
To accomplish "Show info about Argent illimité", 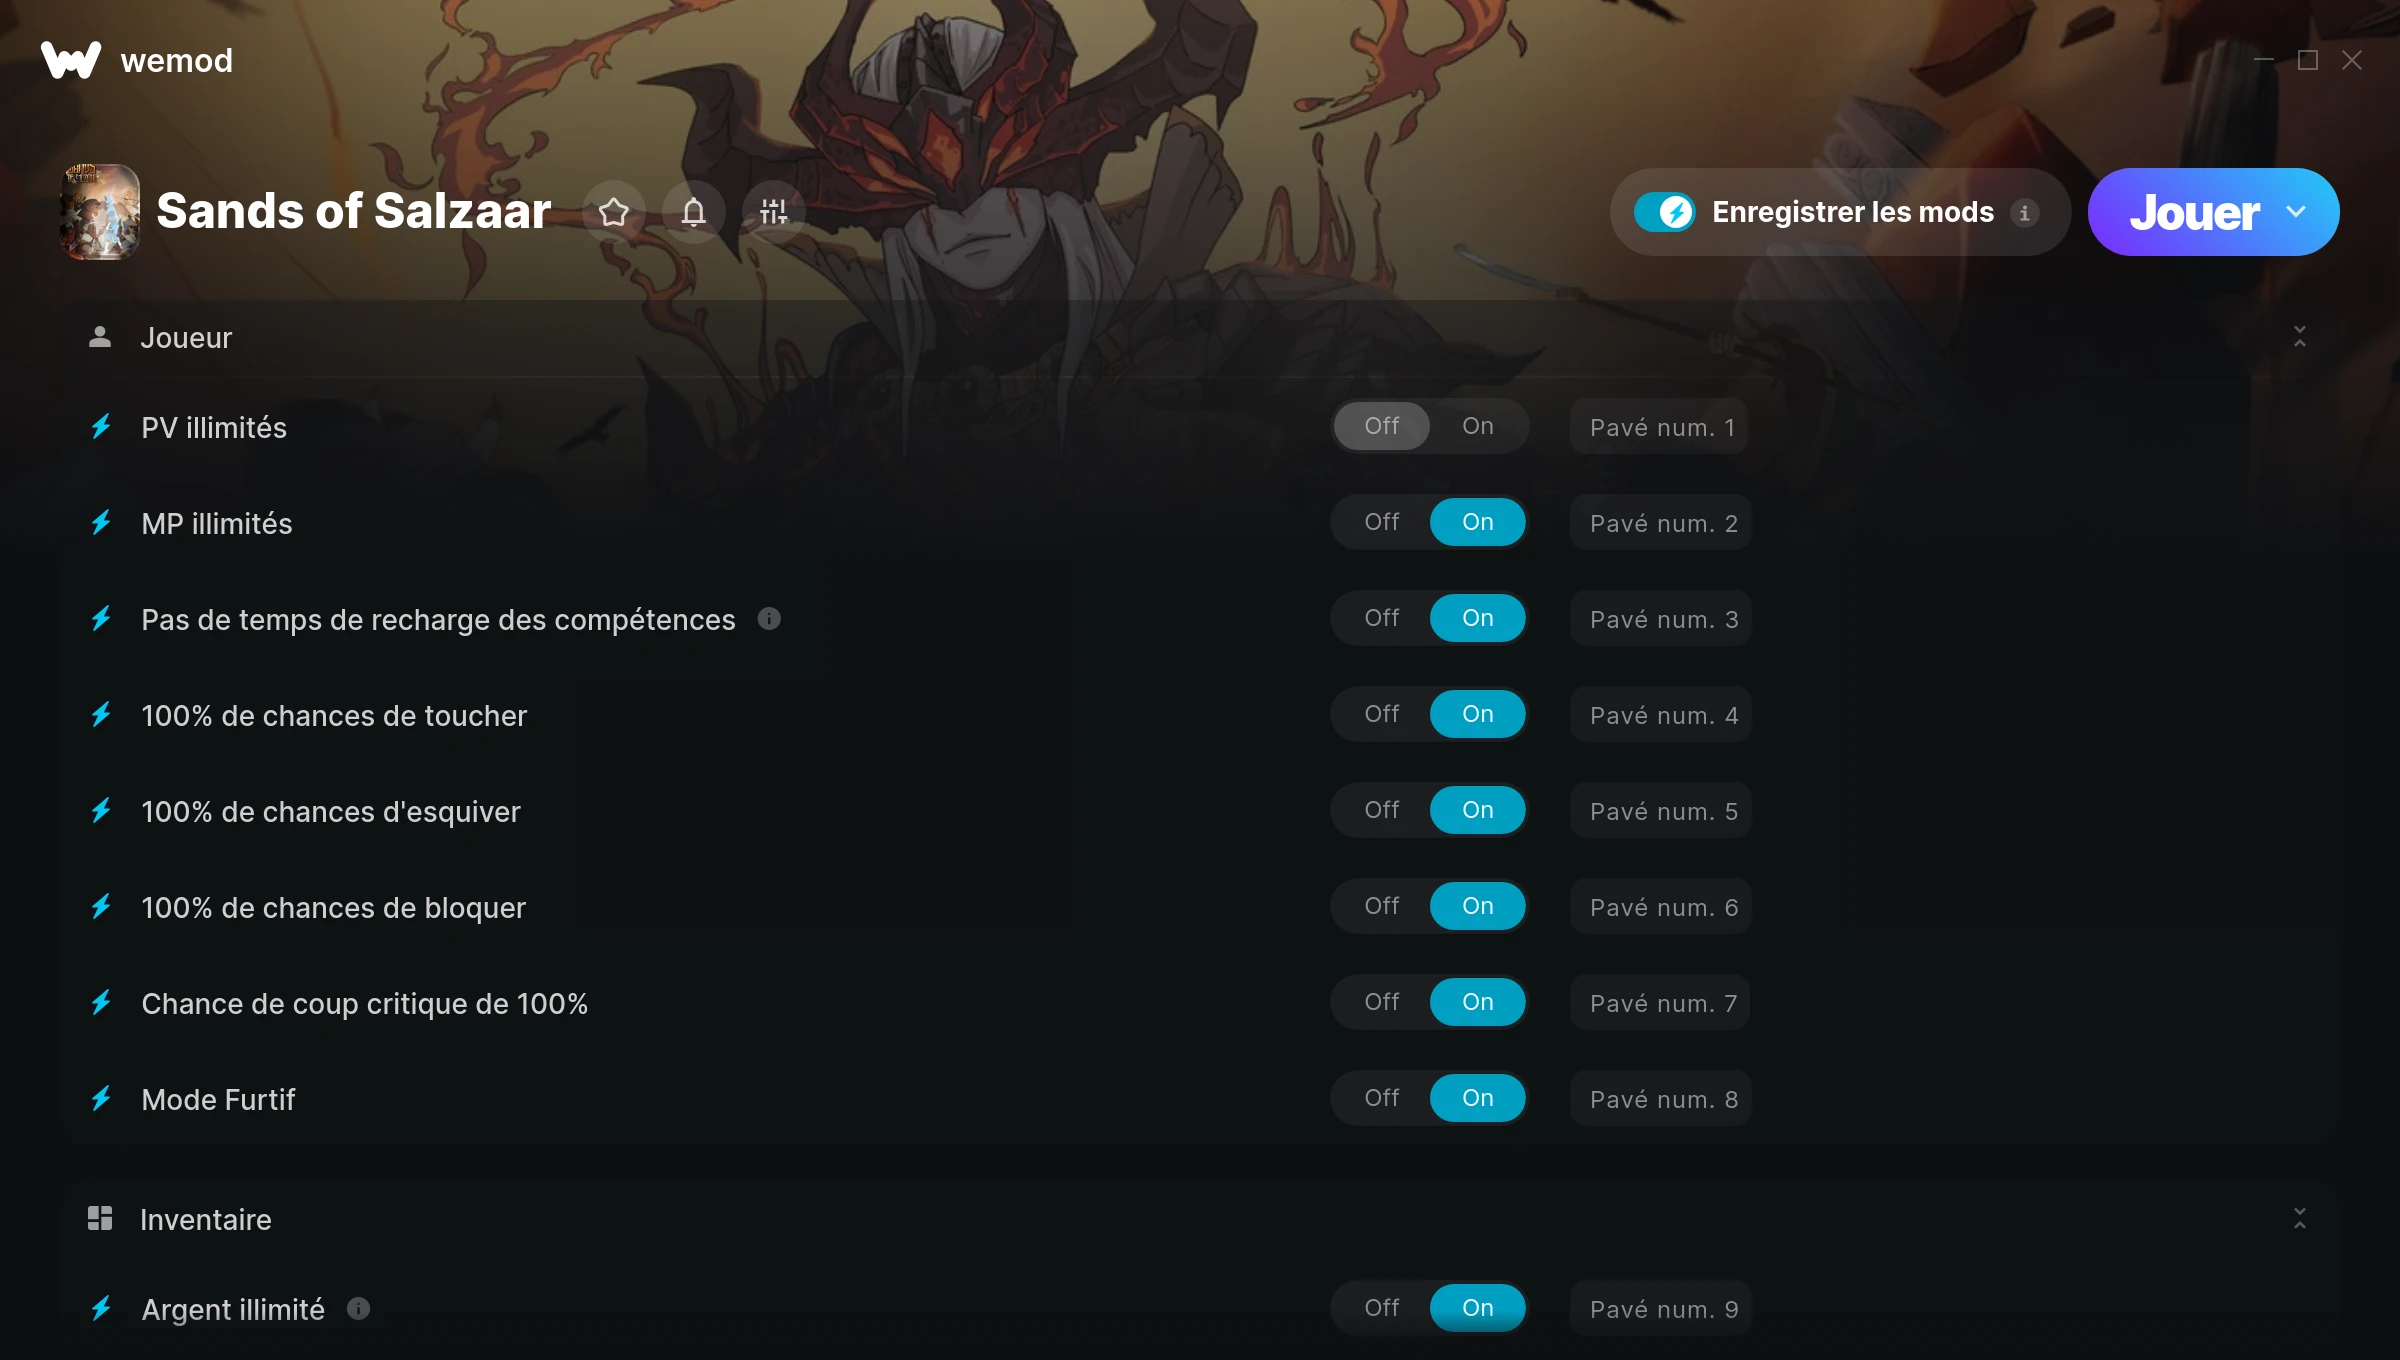I will (x=358, y=1308).
